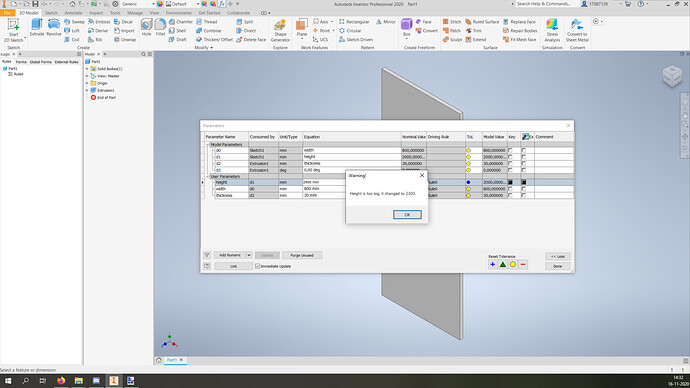The image size is (690, 388).
Task: Click the yellow nominal tolerance circle
Action: pos(513,264)
